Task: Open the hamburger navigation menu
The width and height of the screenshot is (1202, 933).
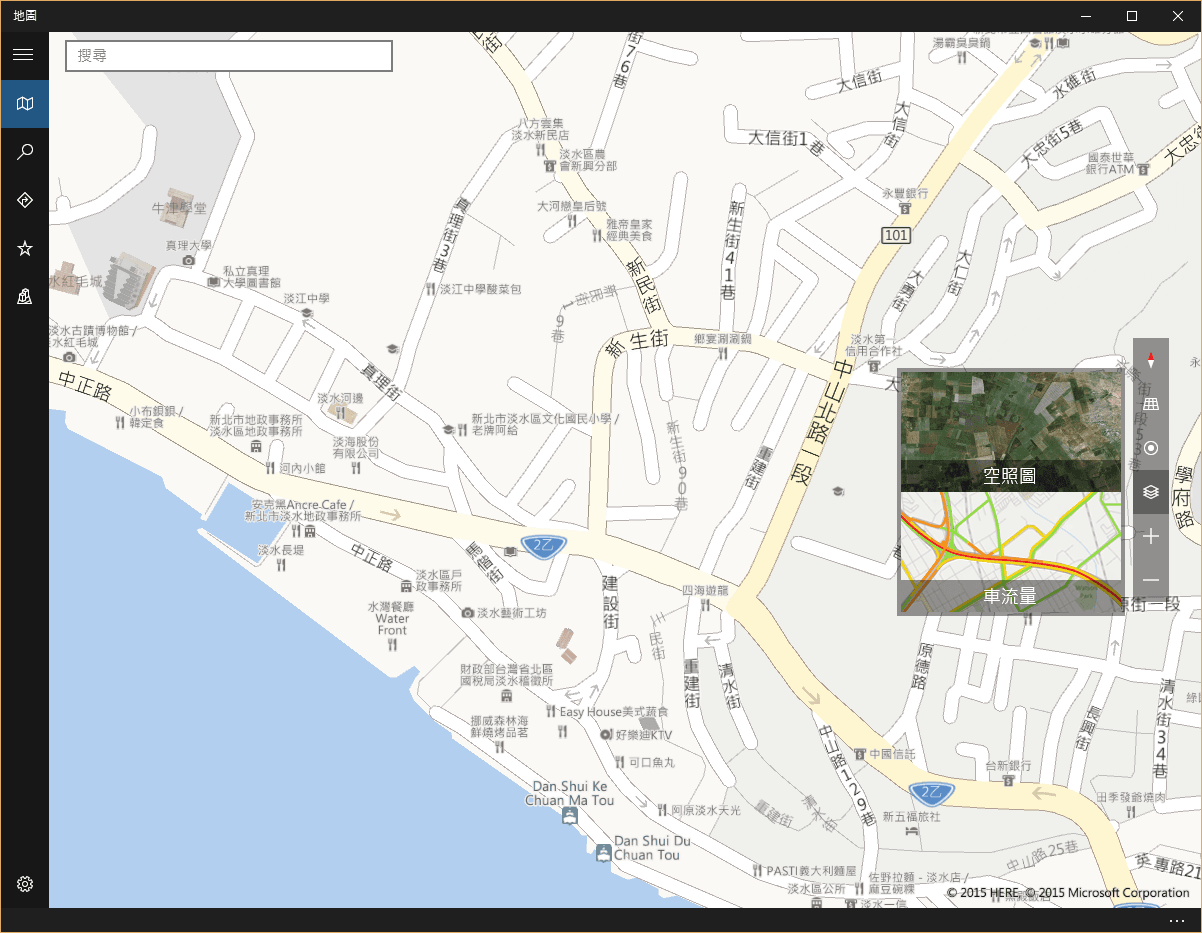Action: coord(24,55)
